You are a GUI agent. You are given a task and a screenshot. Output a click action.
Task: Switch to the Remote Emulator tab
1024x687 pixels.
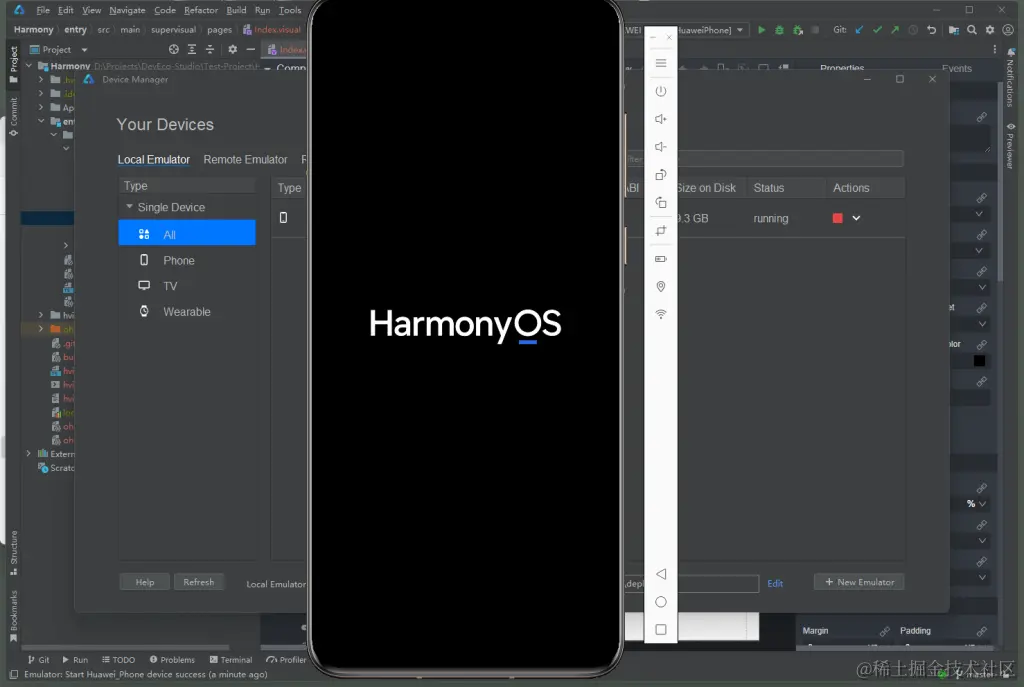[x=245, y=159]
